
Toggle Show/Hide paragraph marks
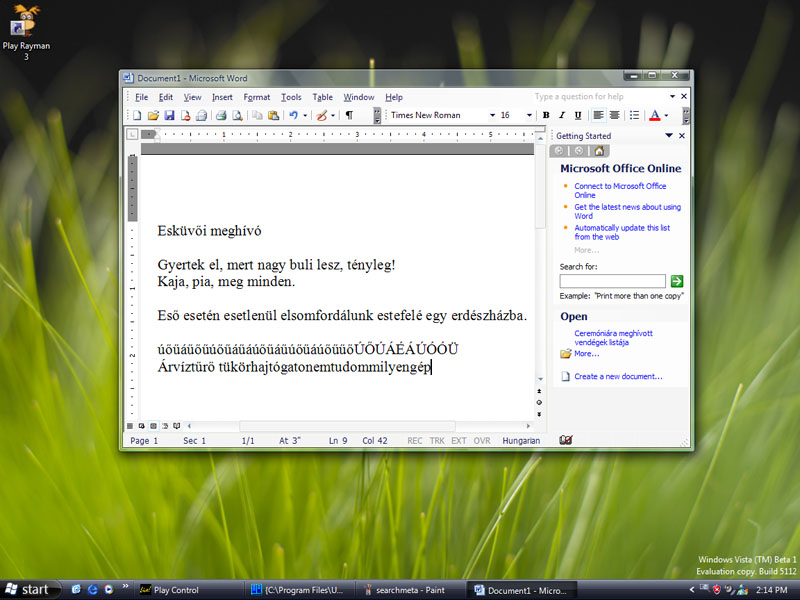coord(349,115)
